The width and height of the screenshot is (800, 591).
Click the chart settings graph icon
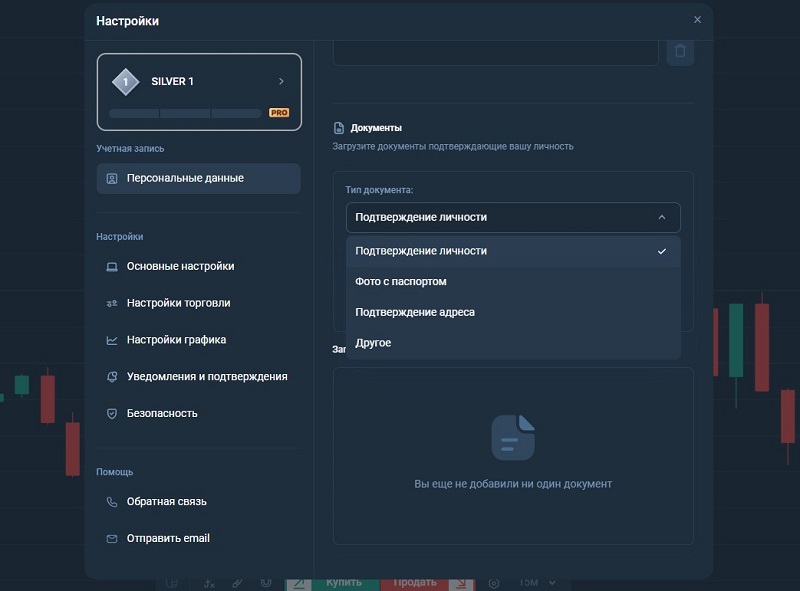coord(112,340)
